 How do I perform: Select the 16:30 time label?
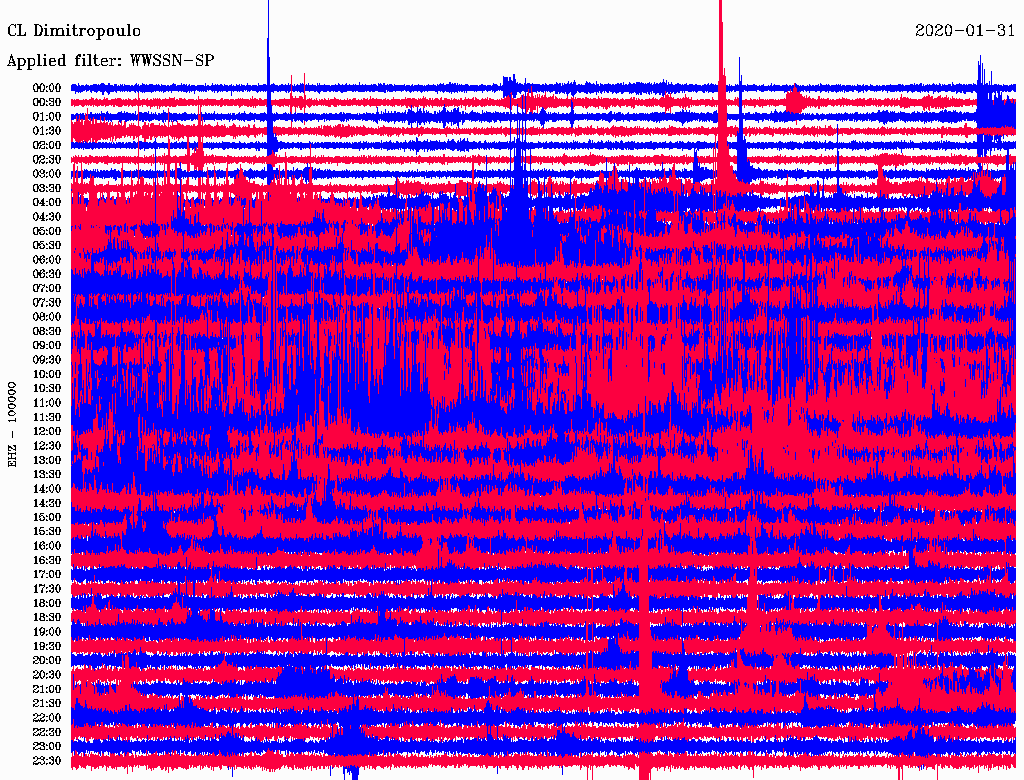[x=47, y=560]
